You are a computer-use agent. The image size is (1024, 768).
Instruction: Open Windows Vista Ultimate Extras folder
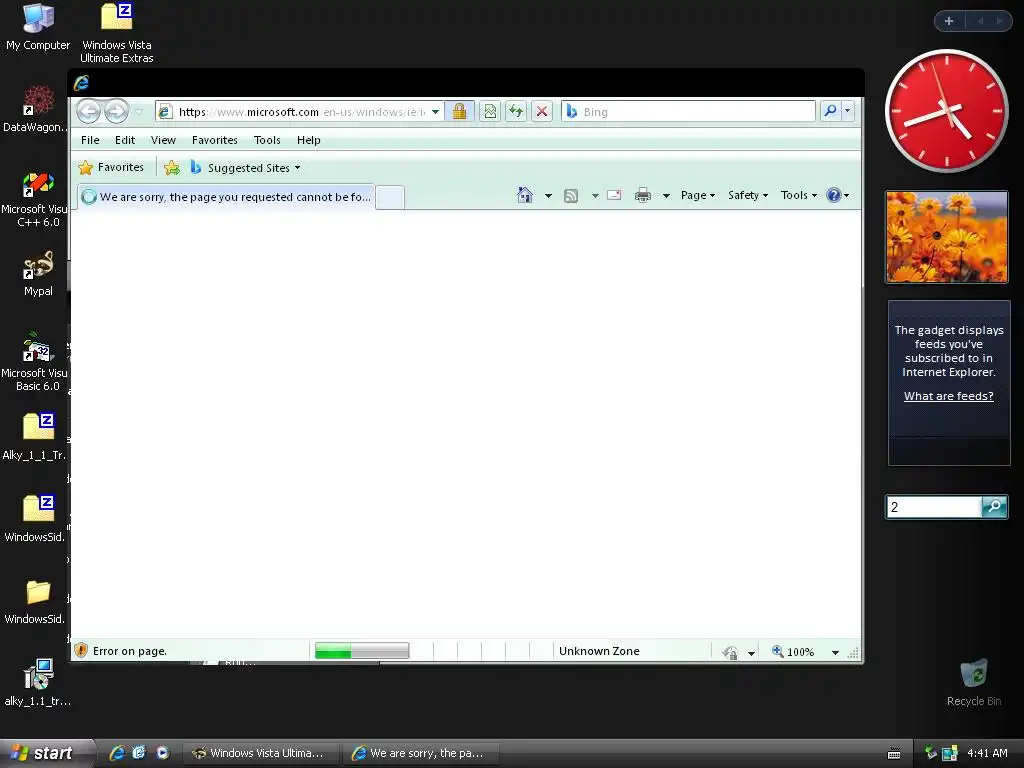(117, 33)
